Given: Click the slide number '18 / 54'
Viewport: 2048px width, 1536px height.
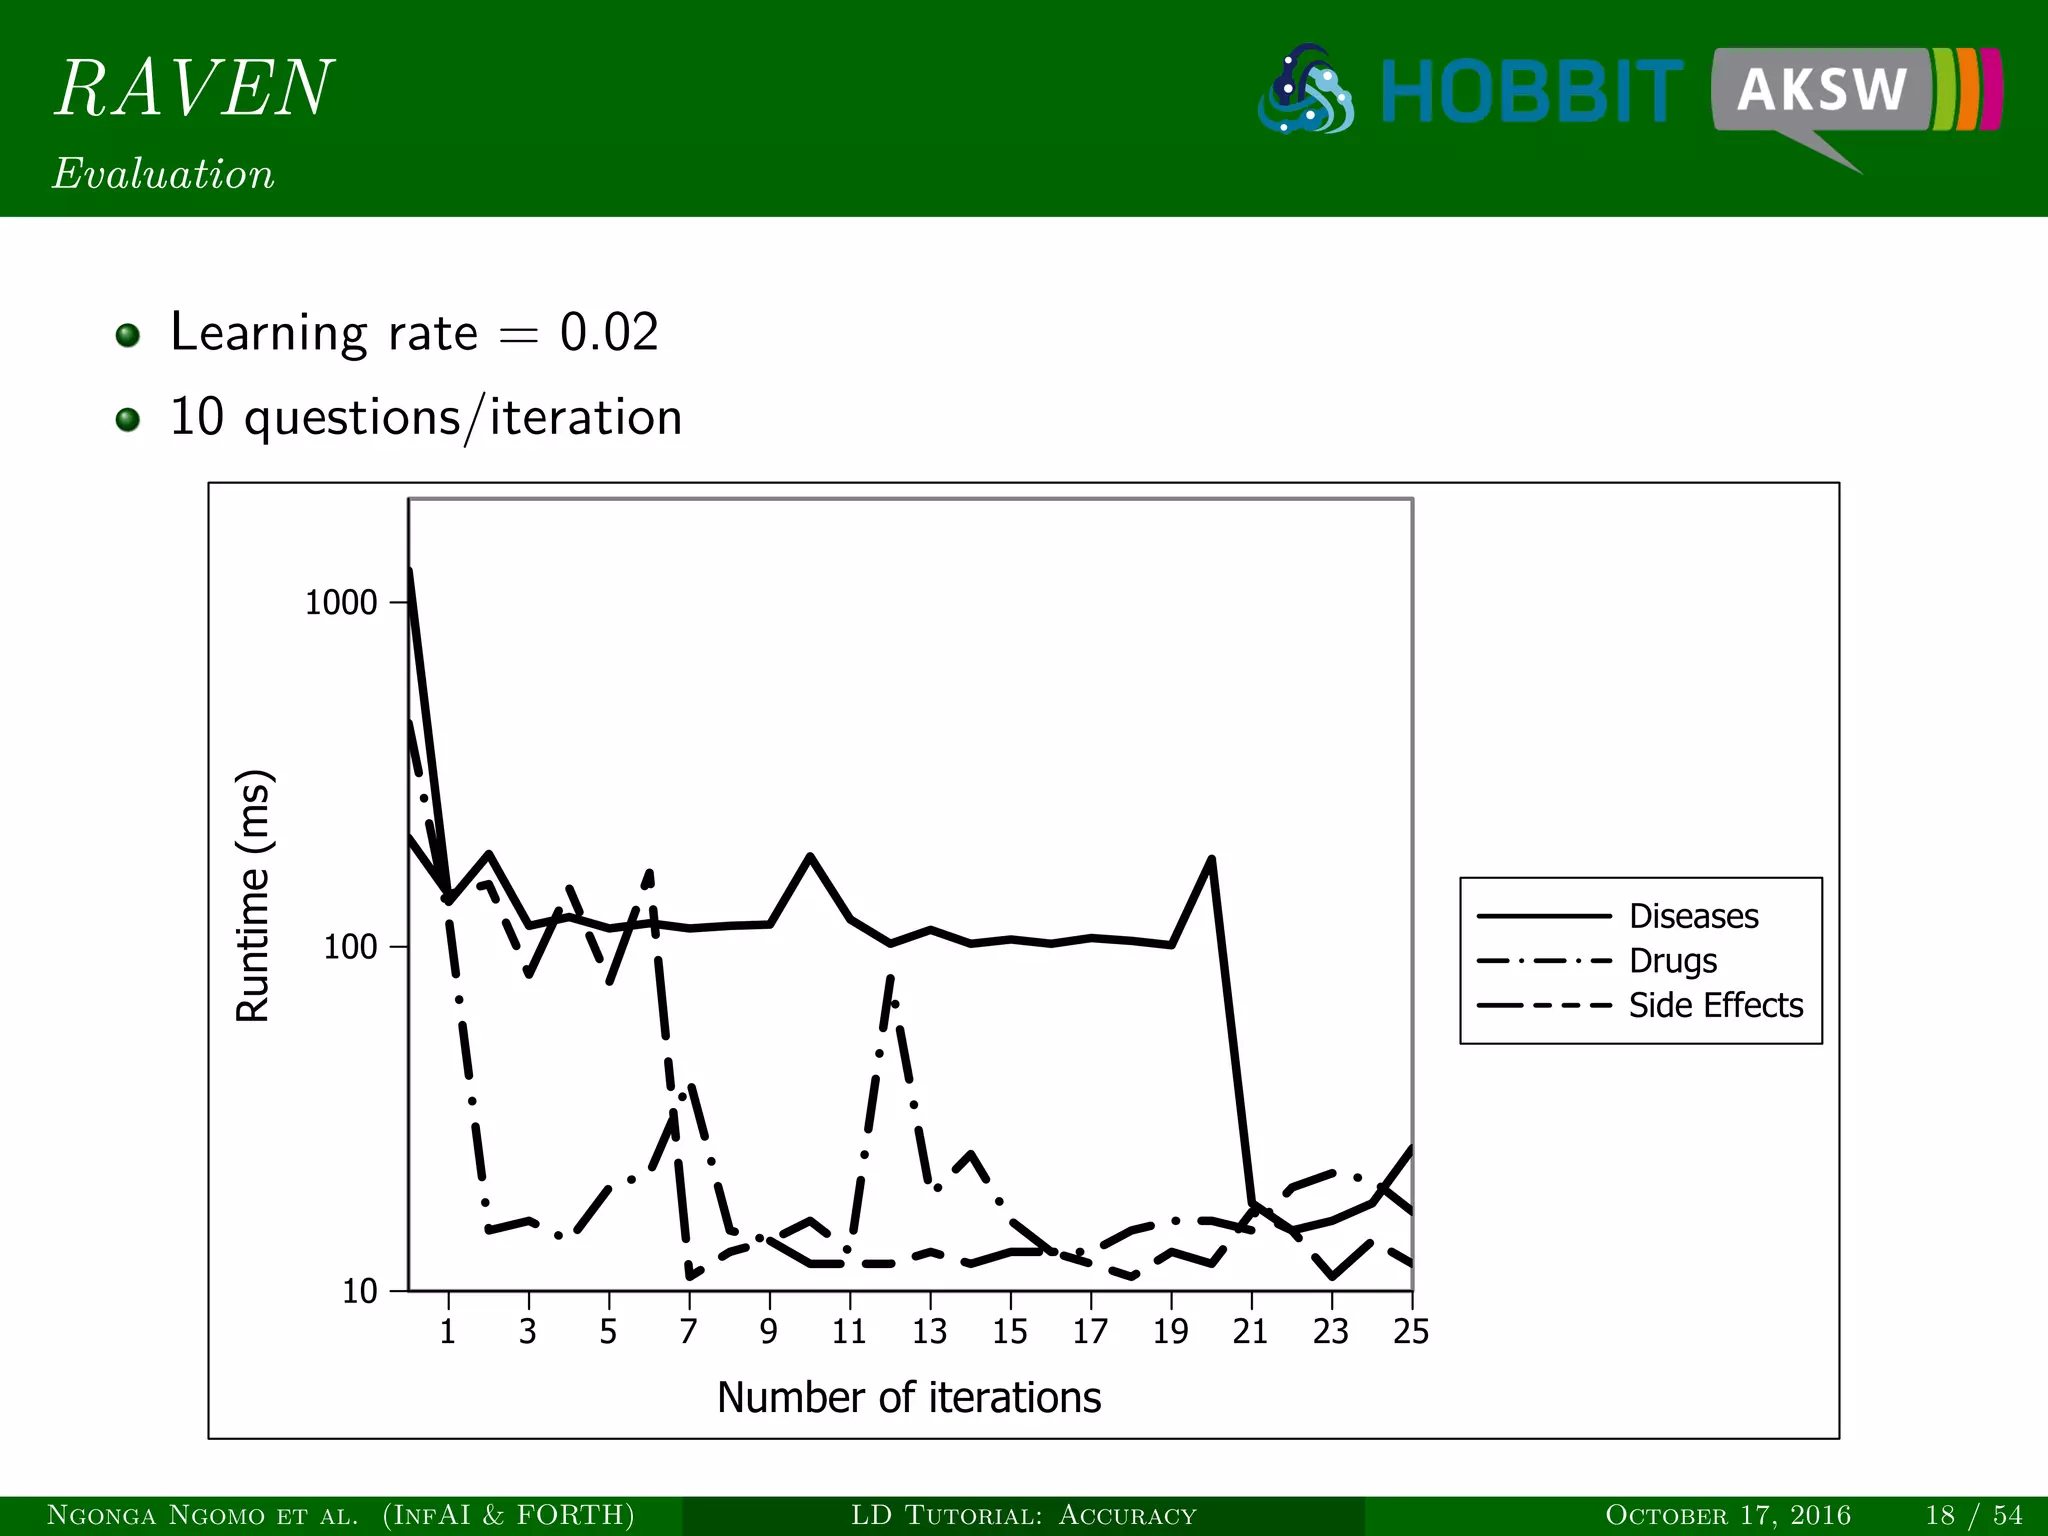Looking at the screenshot, I should click(x=1974, y=1515).
